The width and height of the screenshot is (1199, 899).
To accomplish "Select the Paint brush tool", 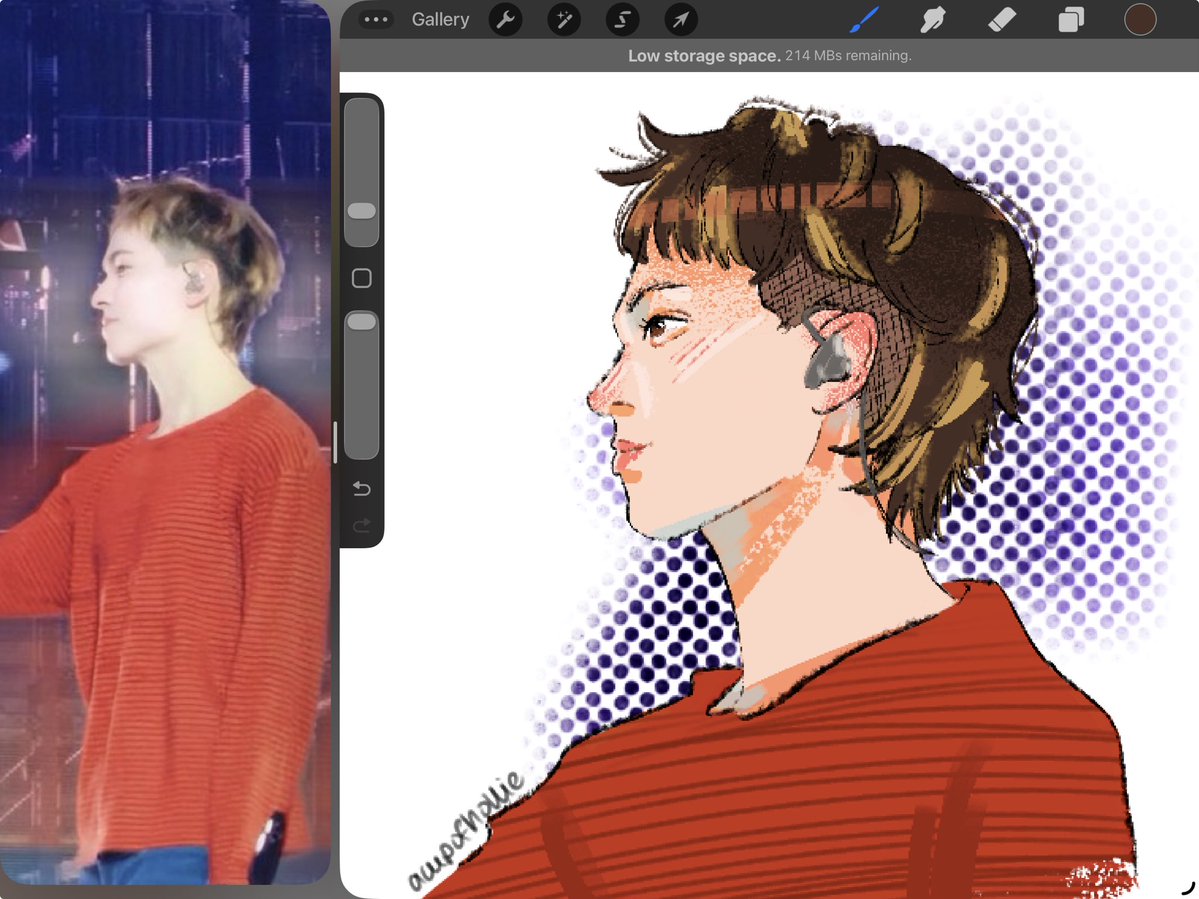I will tap(864, 19).
